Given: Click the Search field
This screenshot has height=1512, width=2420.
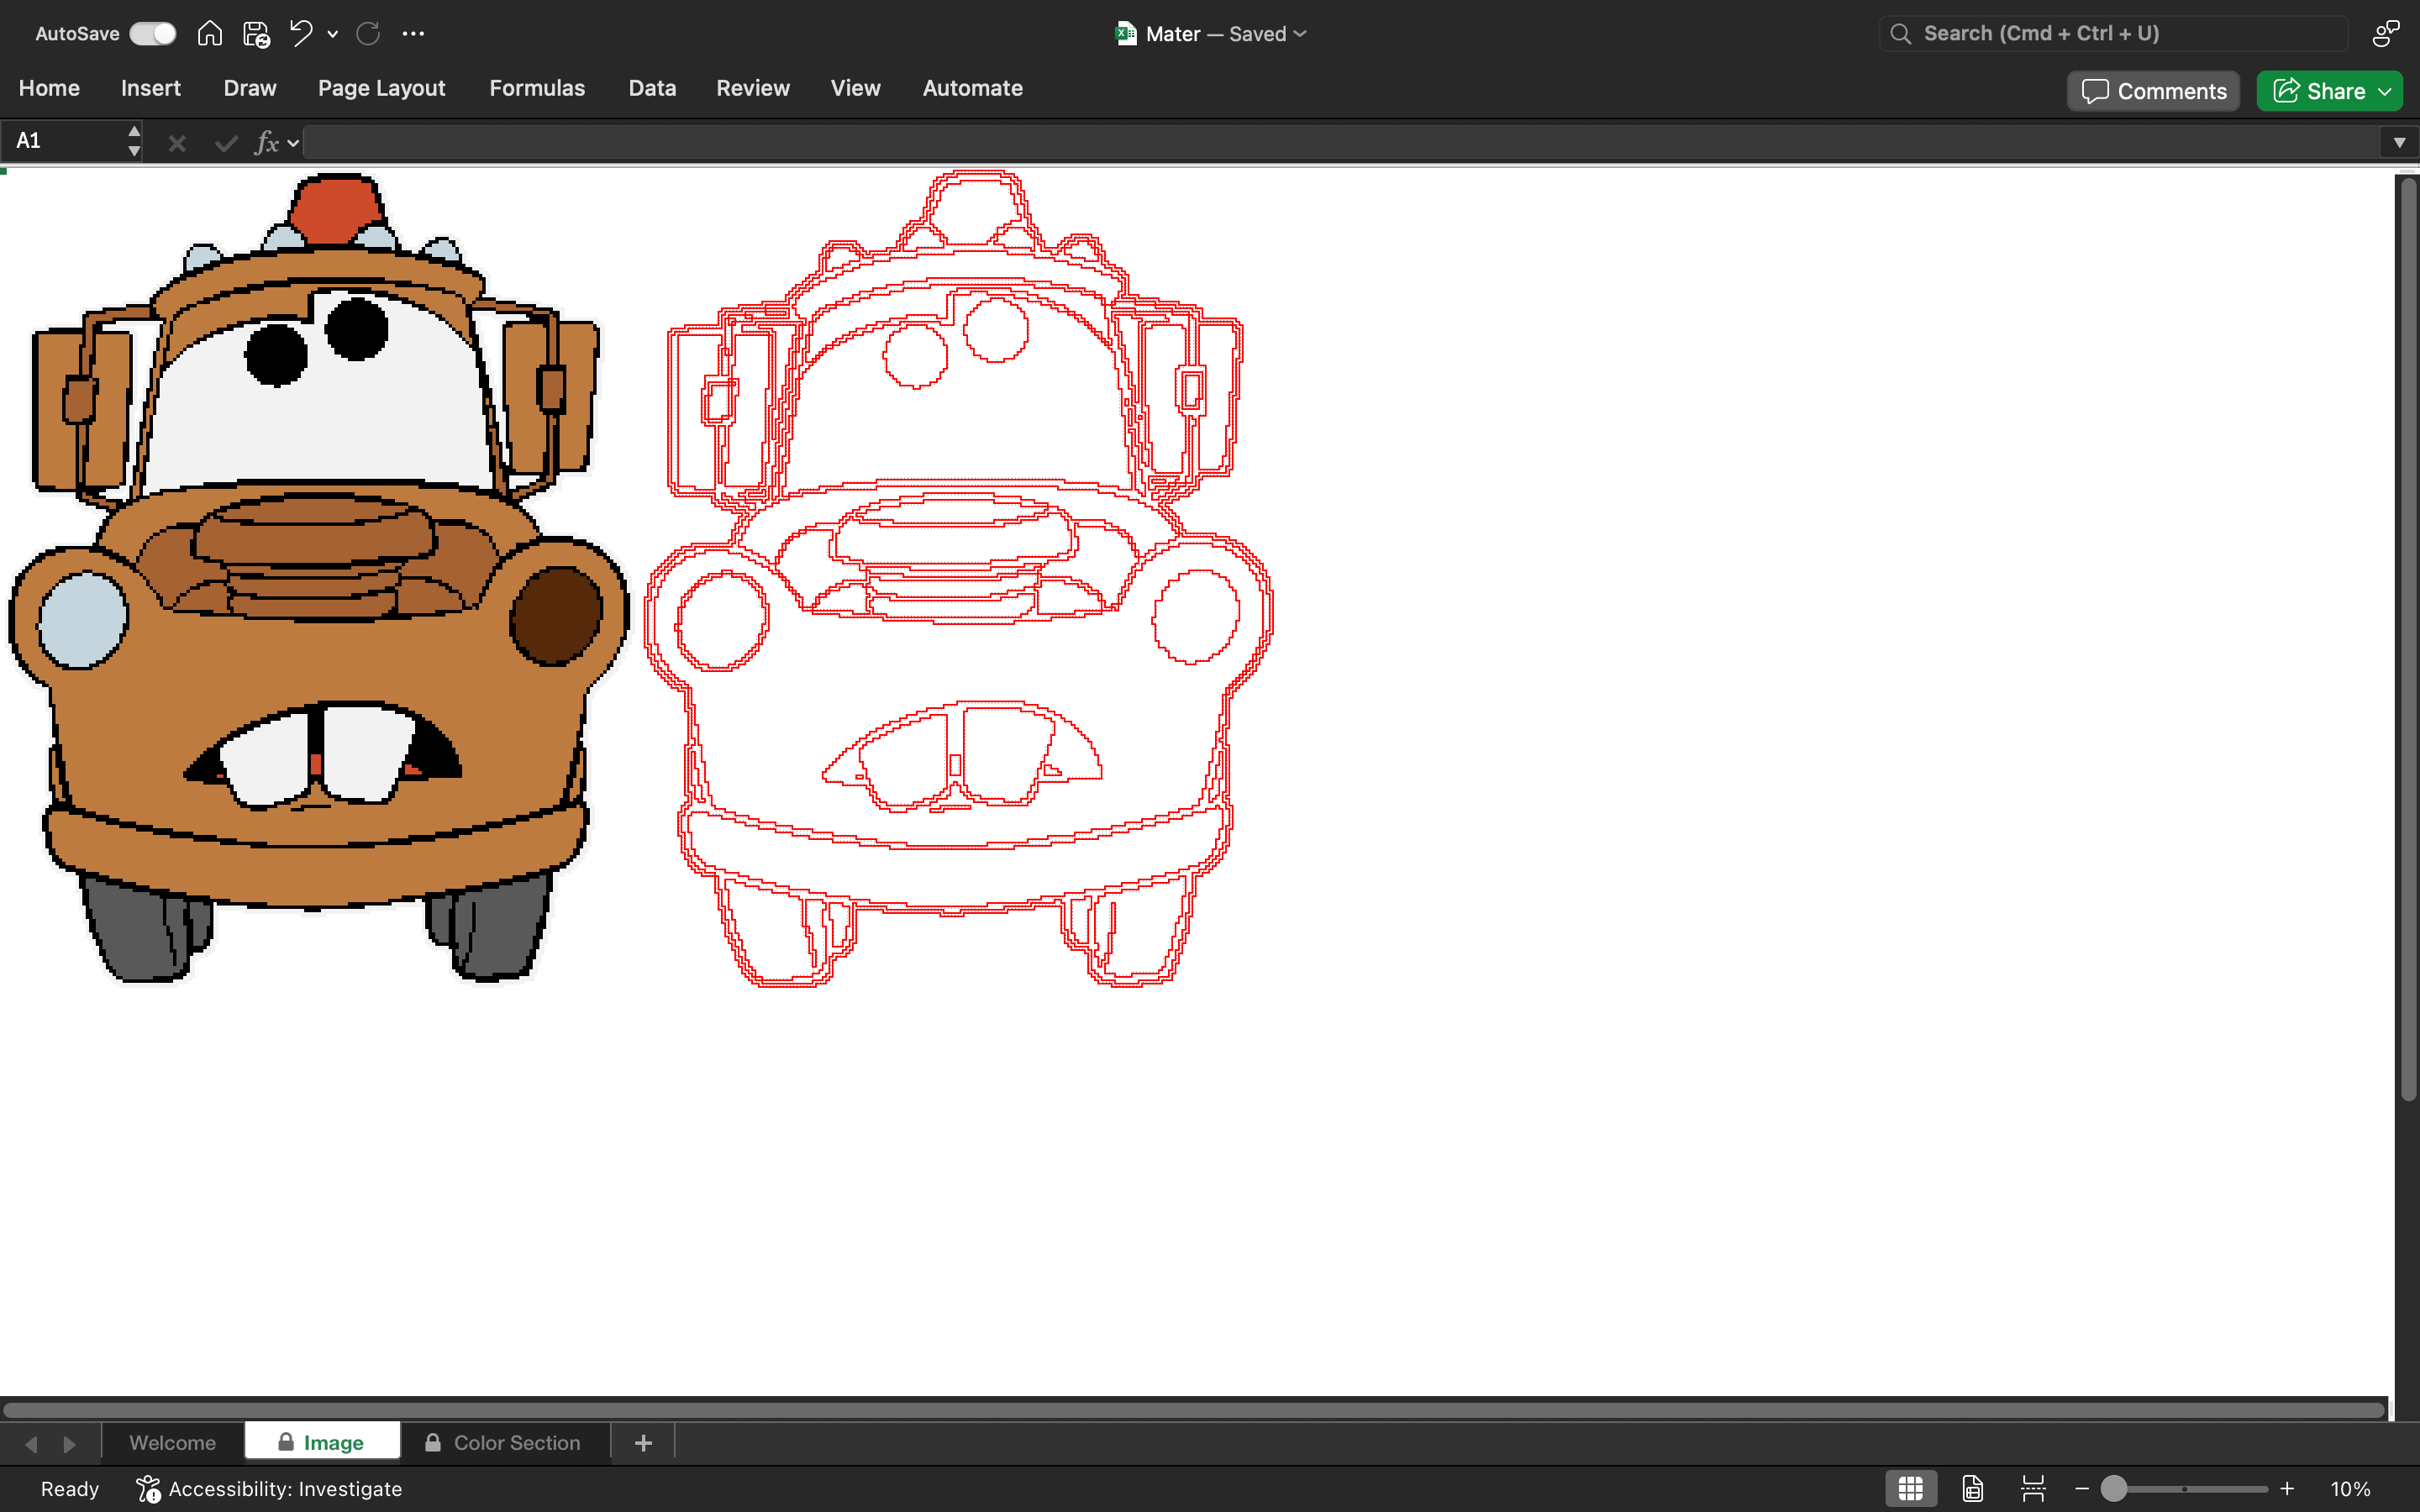Looking at the screenshot, I should click(x=2114, y=34).
